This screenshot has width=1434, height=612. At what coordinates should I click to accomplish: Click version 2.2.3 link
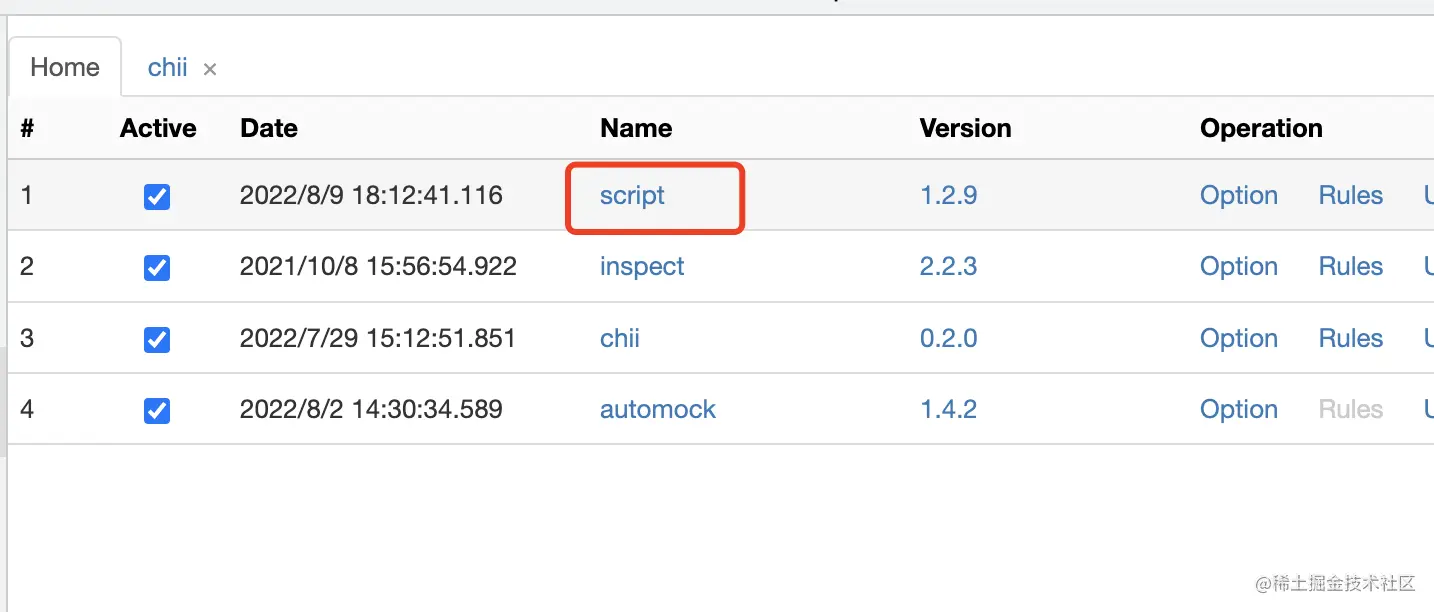tap(948, 266)
